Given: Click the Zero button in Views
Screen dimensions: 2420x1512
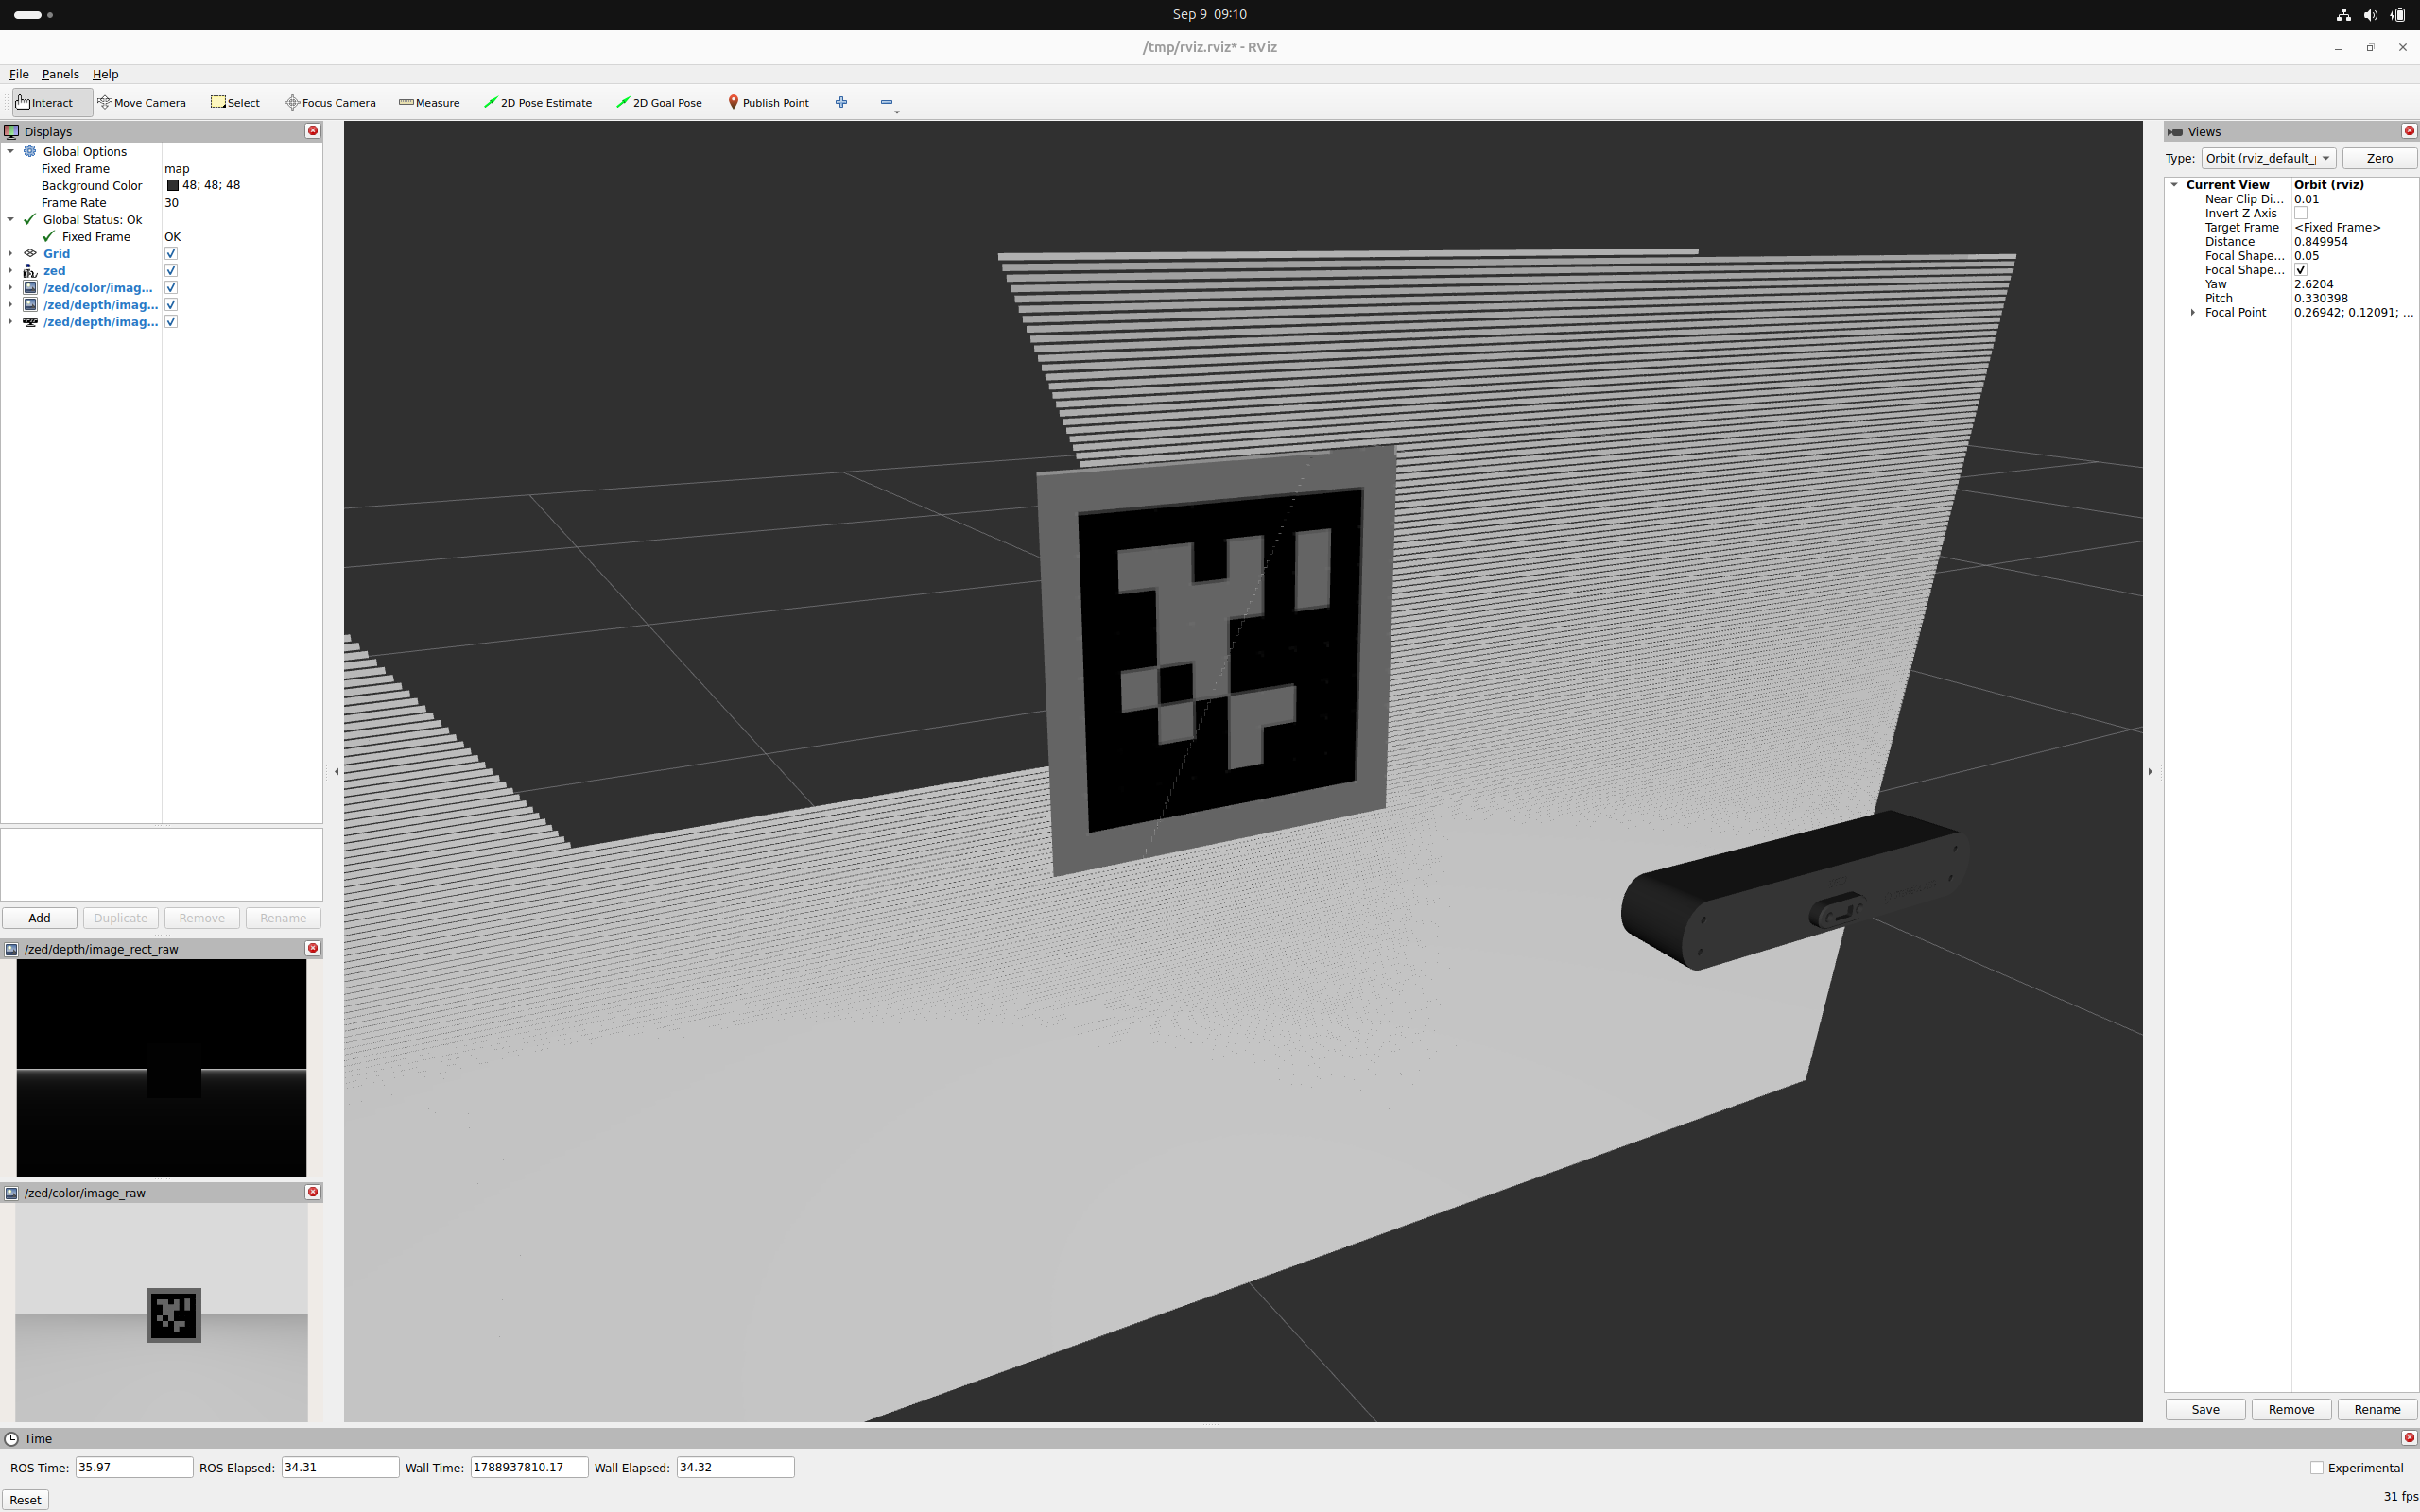Looking at the screenshot, I should click(x=2379, y=158).
